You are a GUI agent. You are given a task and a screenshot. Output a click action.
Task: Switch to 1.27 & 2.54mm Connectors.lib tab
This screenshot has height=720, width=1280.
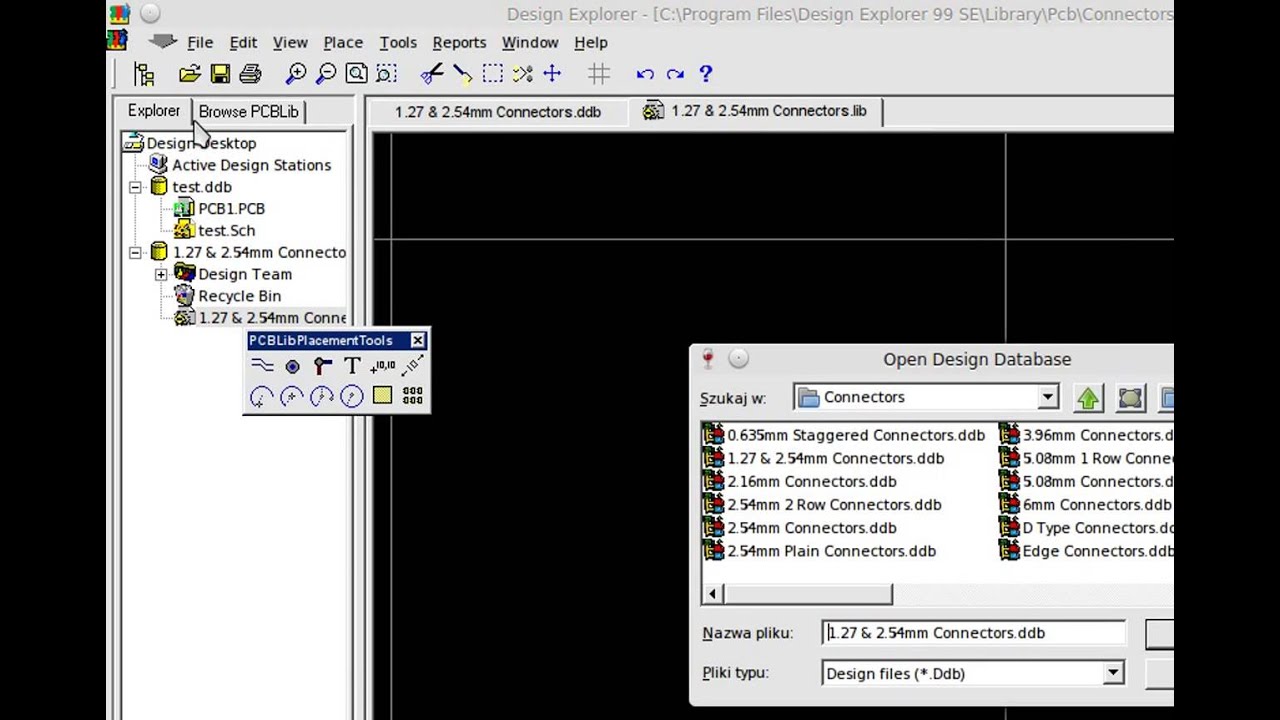(x=756, y=111)
